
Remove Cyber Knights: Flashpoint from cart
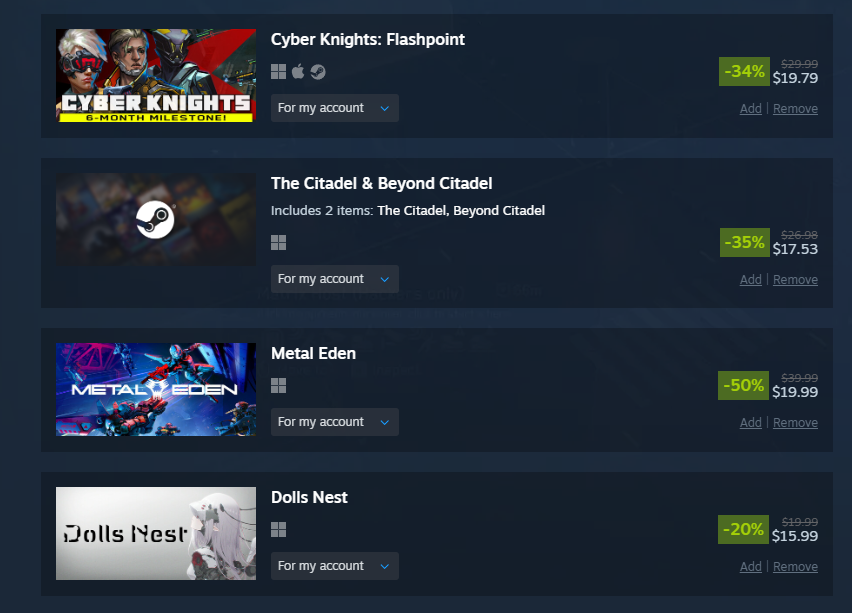pyautogui.click(x=795, y=109)
